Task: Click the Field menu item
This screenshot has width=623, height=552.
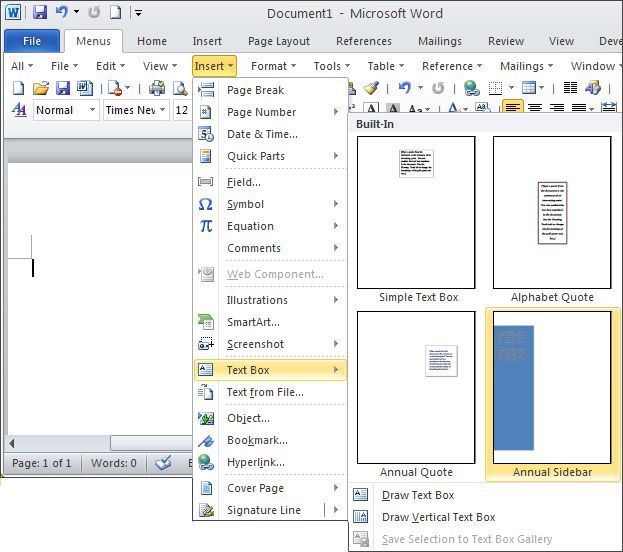Action: (x=270, y=182)
